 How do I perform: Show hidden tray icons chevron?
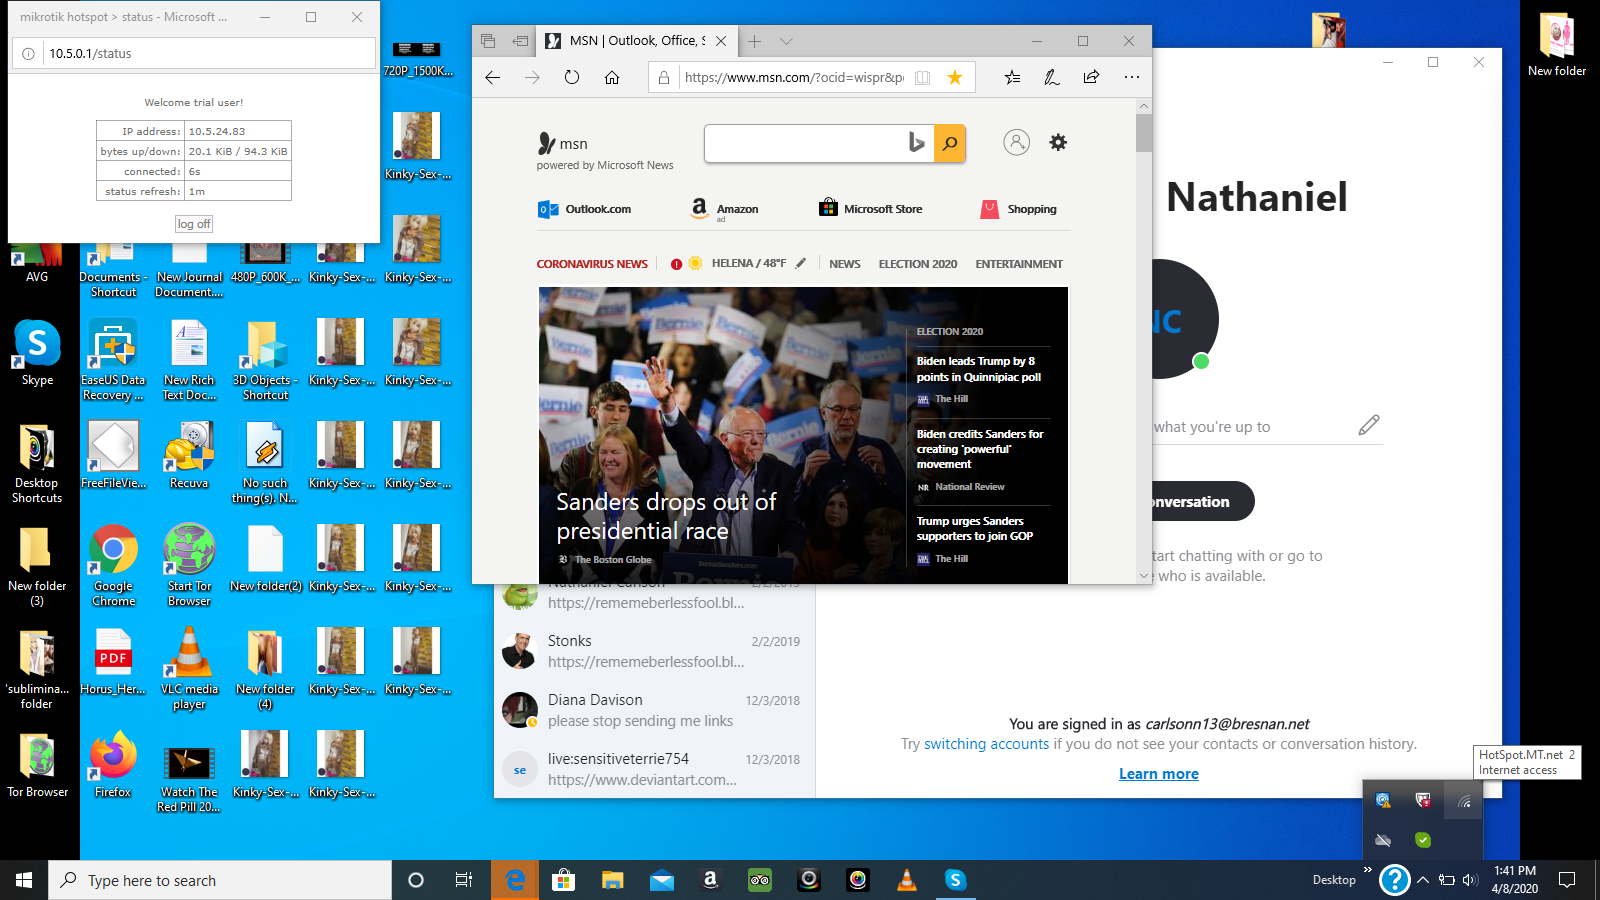pyautogui.click(x=1423, y=880)
